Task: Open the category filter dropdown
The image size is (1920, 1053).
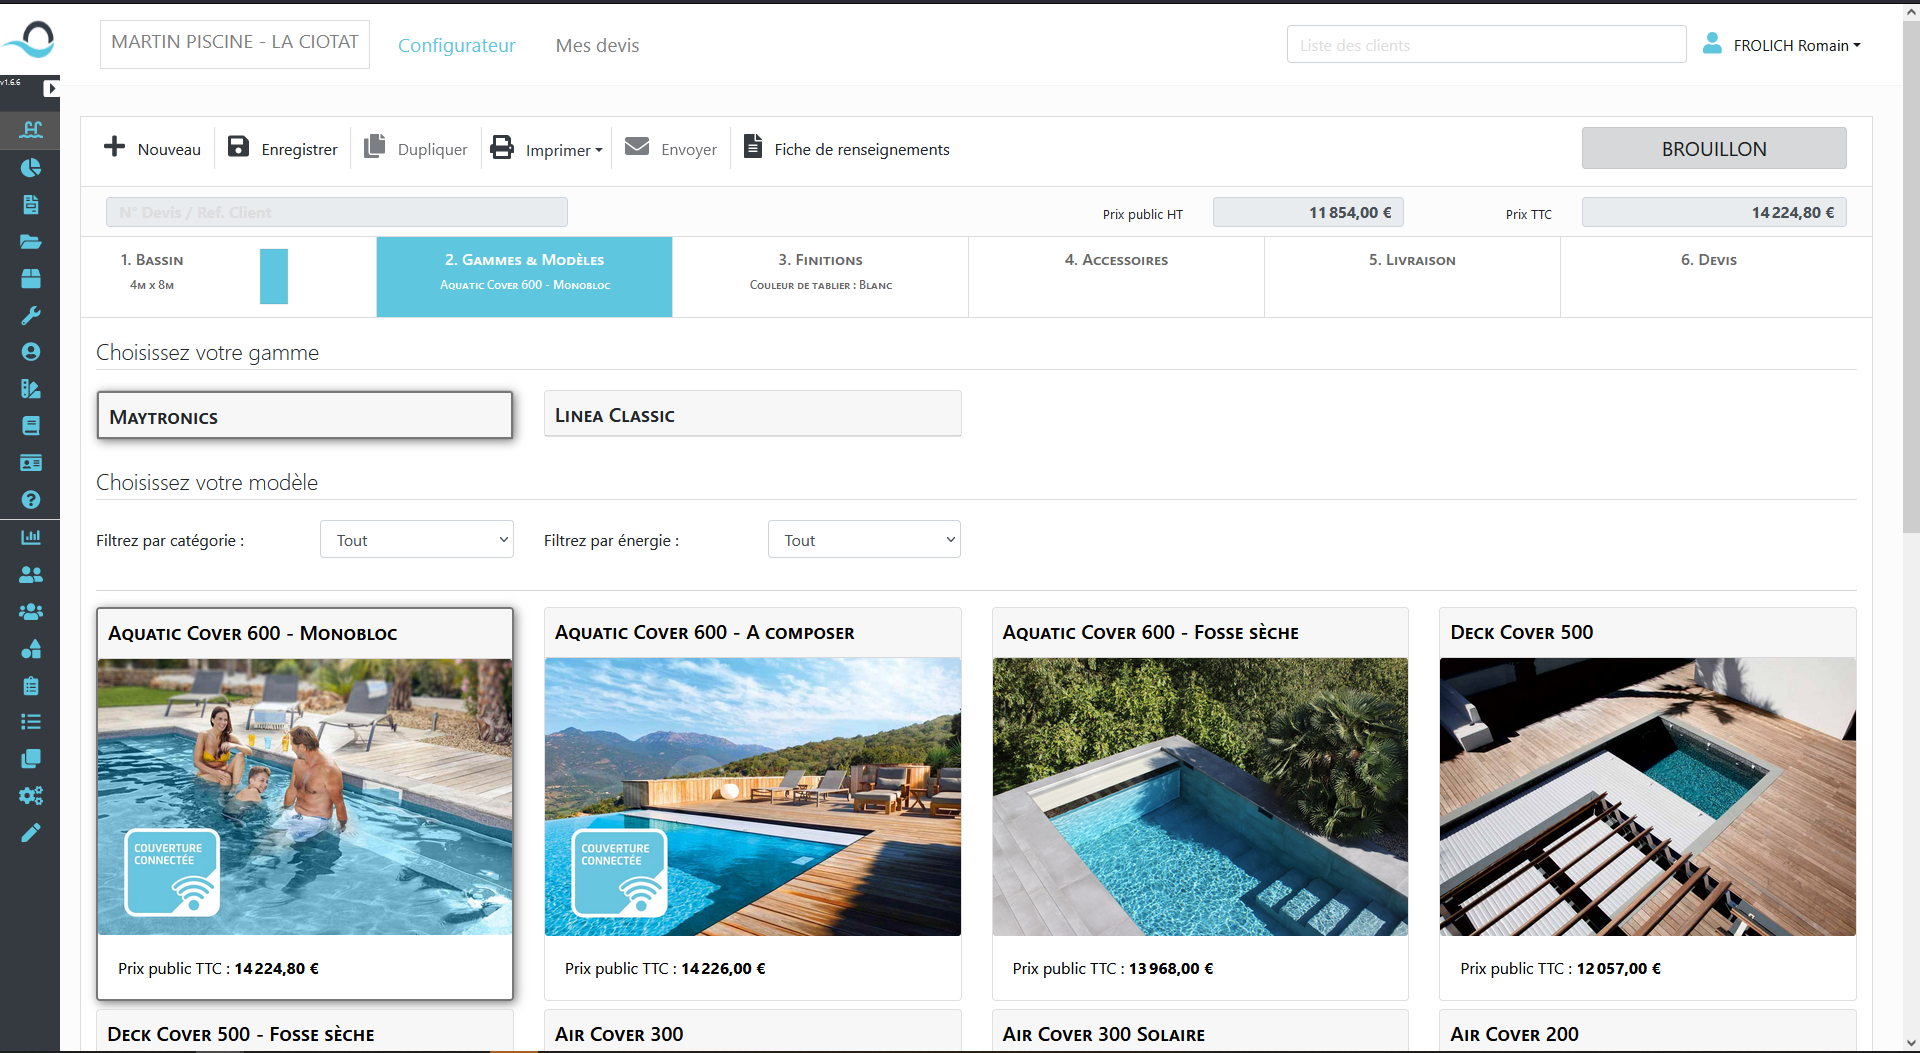Action: [417, 540]
